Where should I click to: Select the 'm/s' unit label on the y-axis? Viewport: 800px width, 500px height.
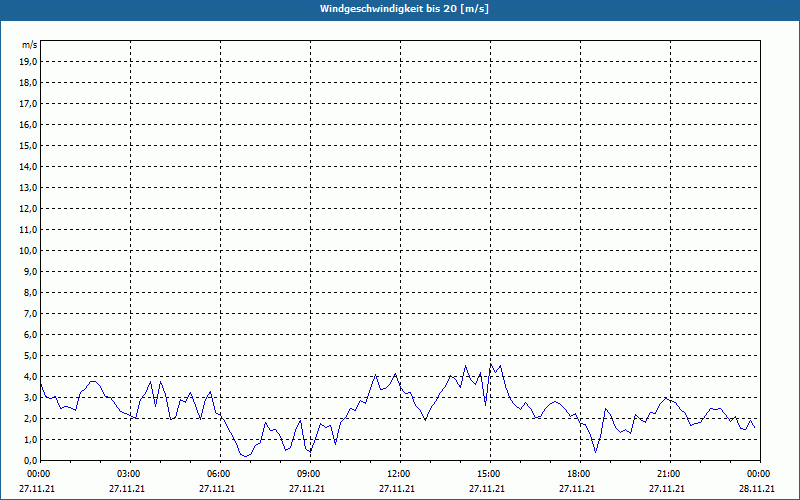click(30, 45)
